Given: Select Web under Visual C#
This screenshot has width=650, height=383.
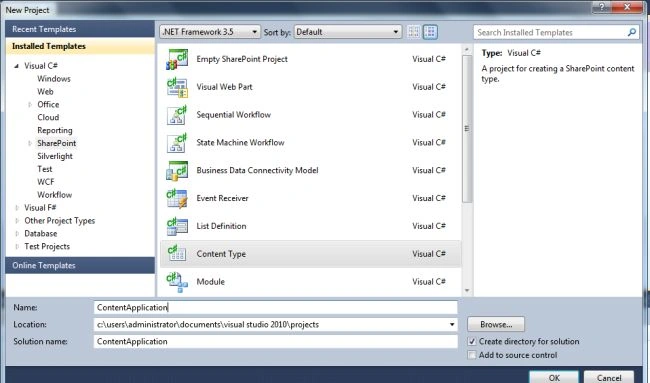Looking at the screenshot, I should point(45,92).
